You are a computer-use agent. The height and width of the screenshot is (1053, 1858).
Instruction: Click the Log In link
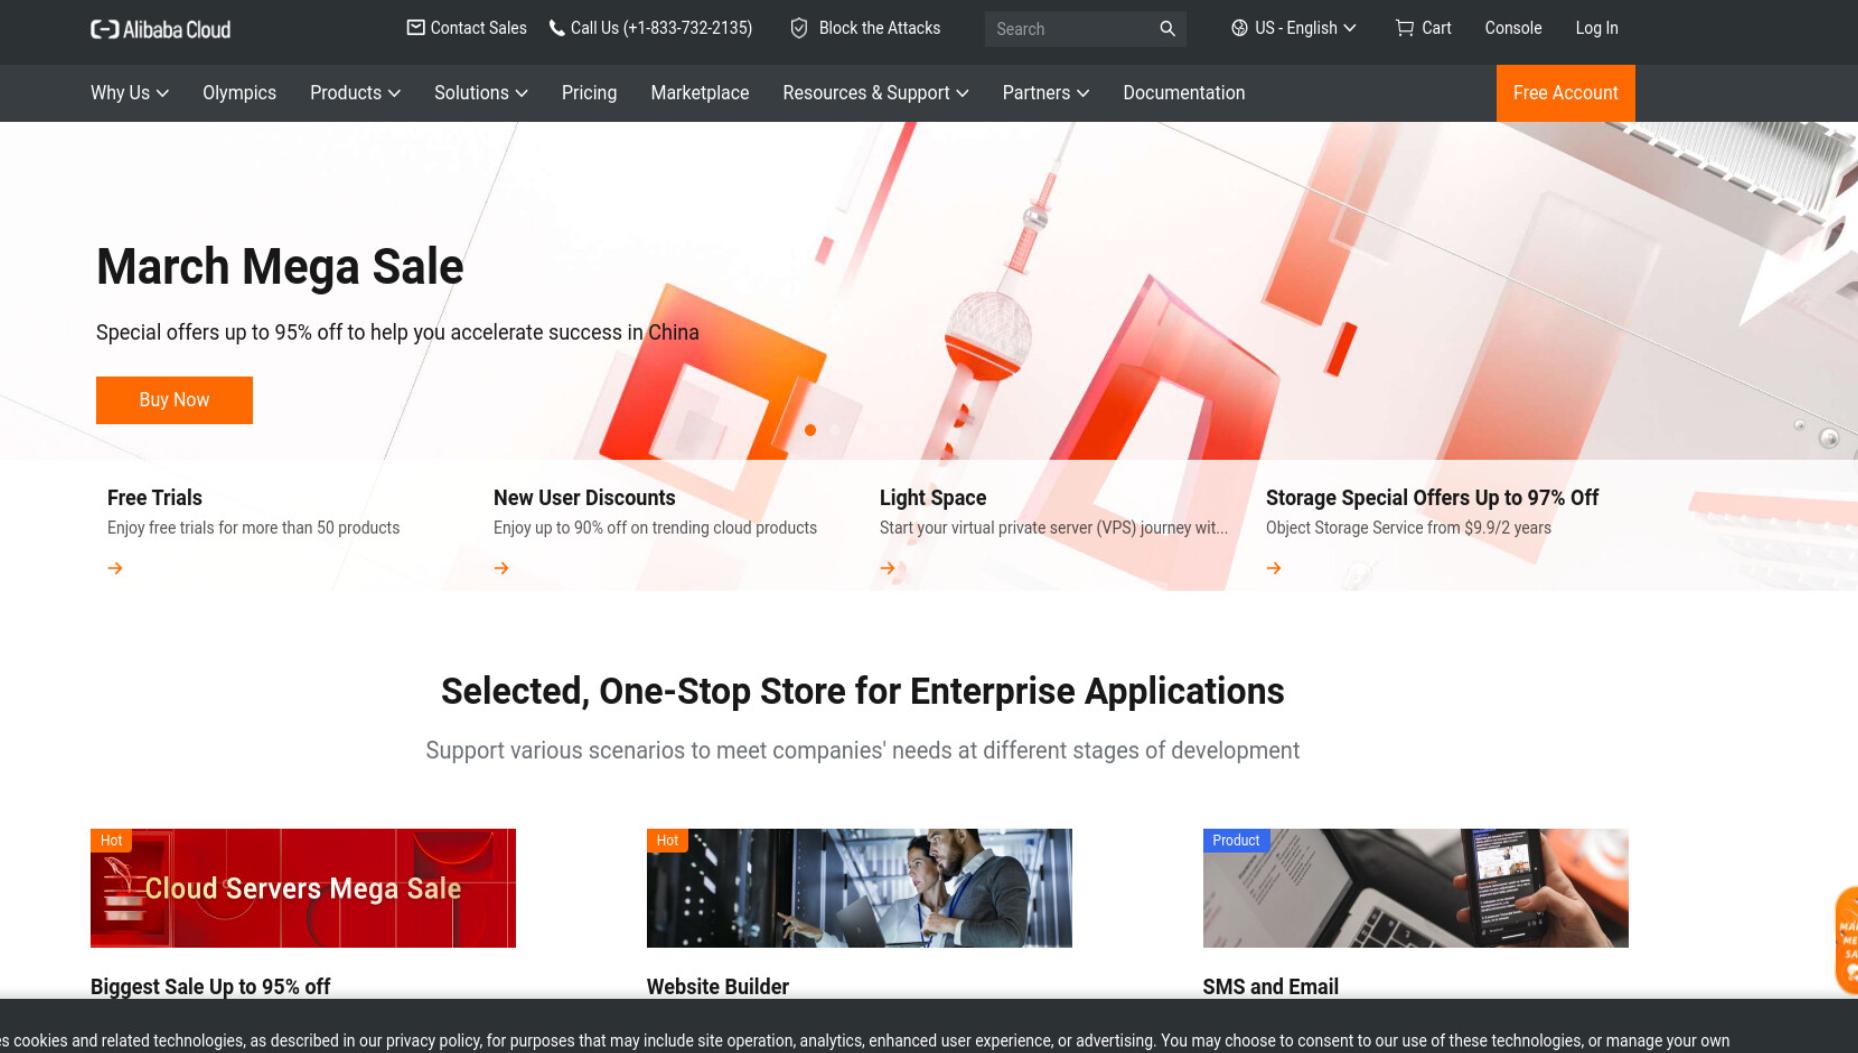(x=1597, y=28)
